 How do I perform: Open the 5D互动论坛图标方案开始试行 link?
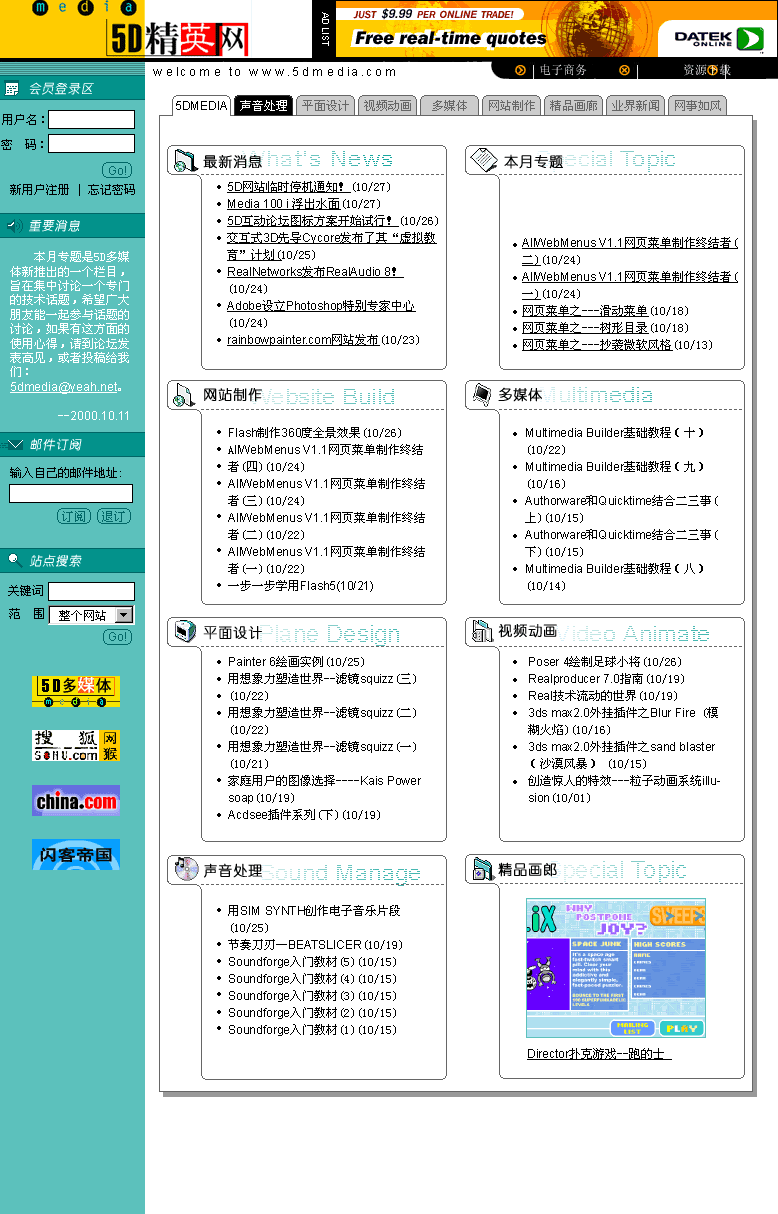[x=312, y=221]
